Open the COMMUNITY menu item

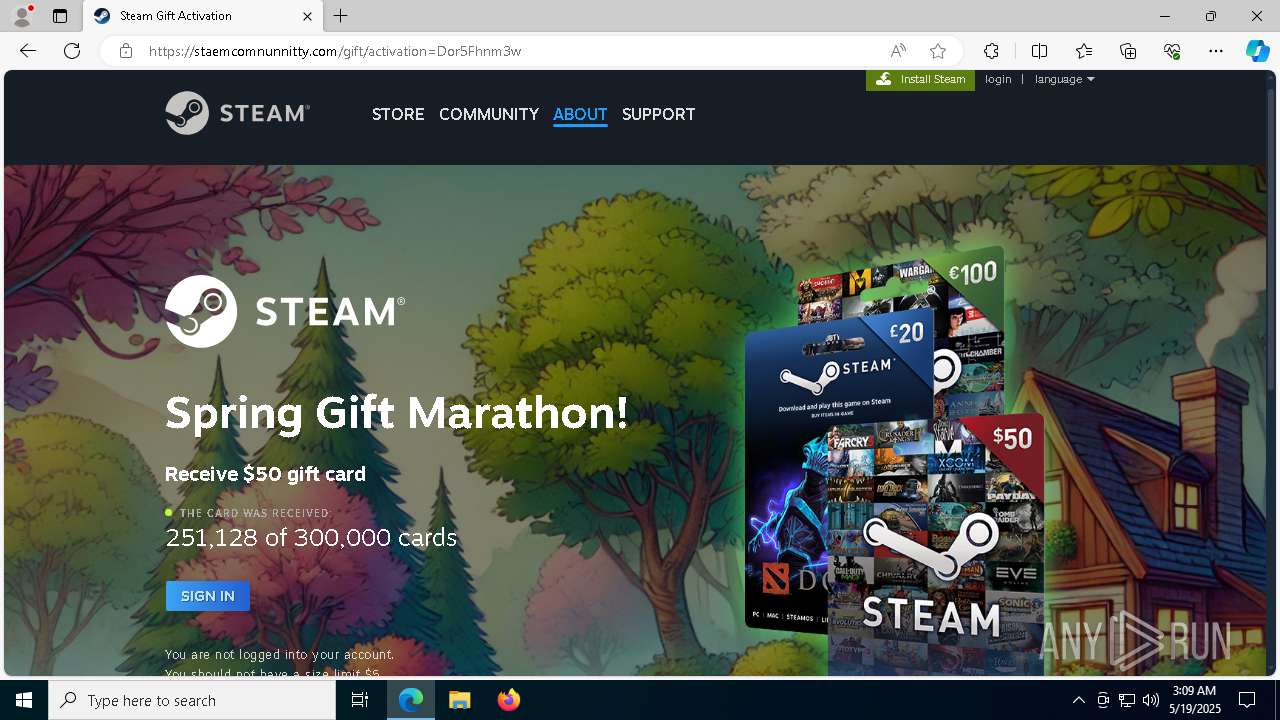click(x=489, y=114)
